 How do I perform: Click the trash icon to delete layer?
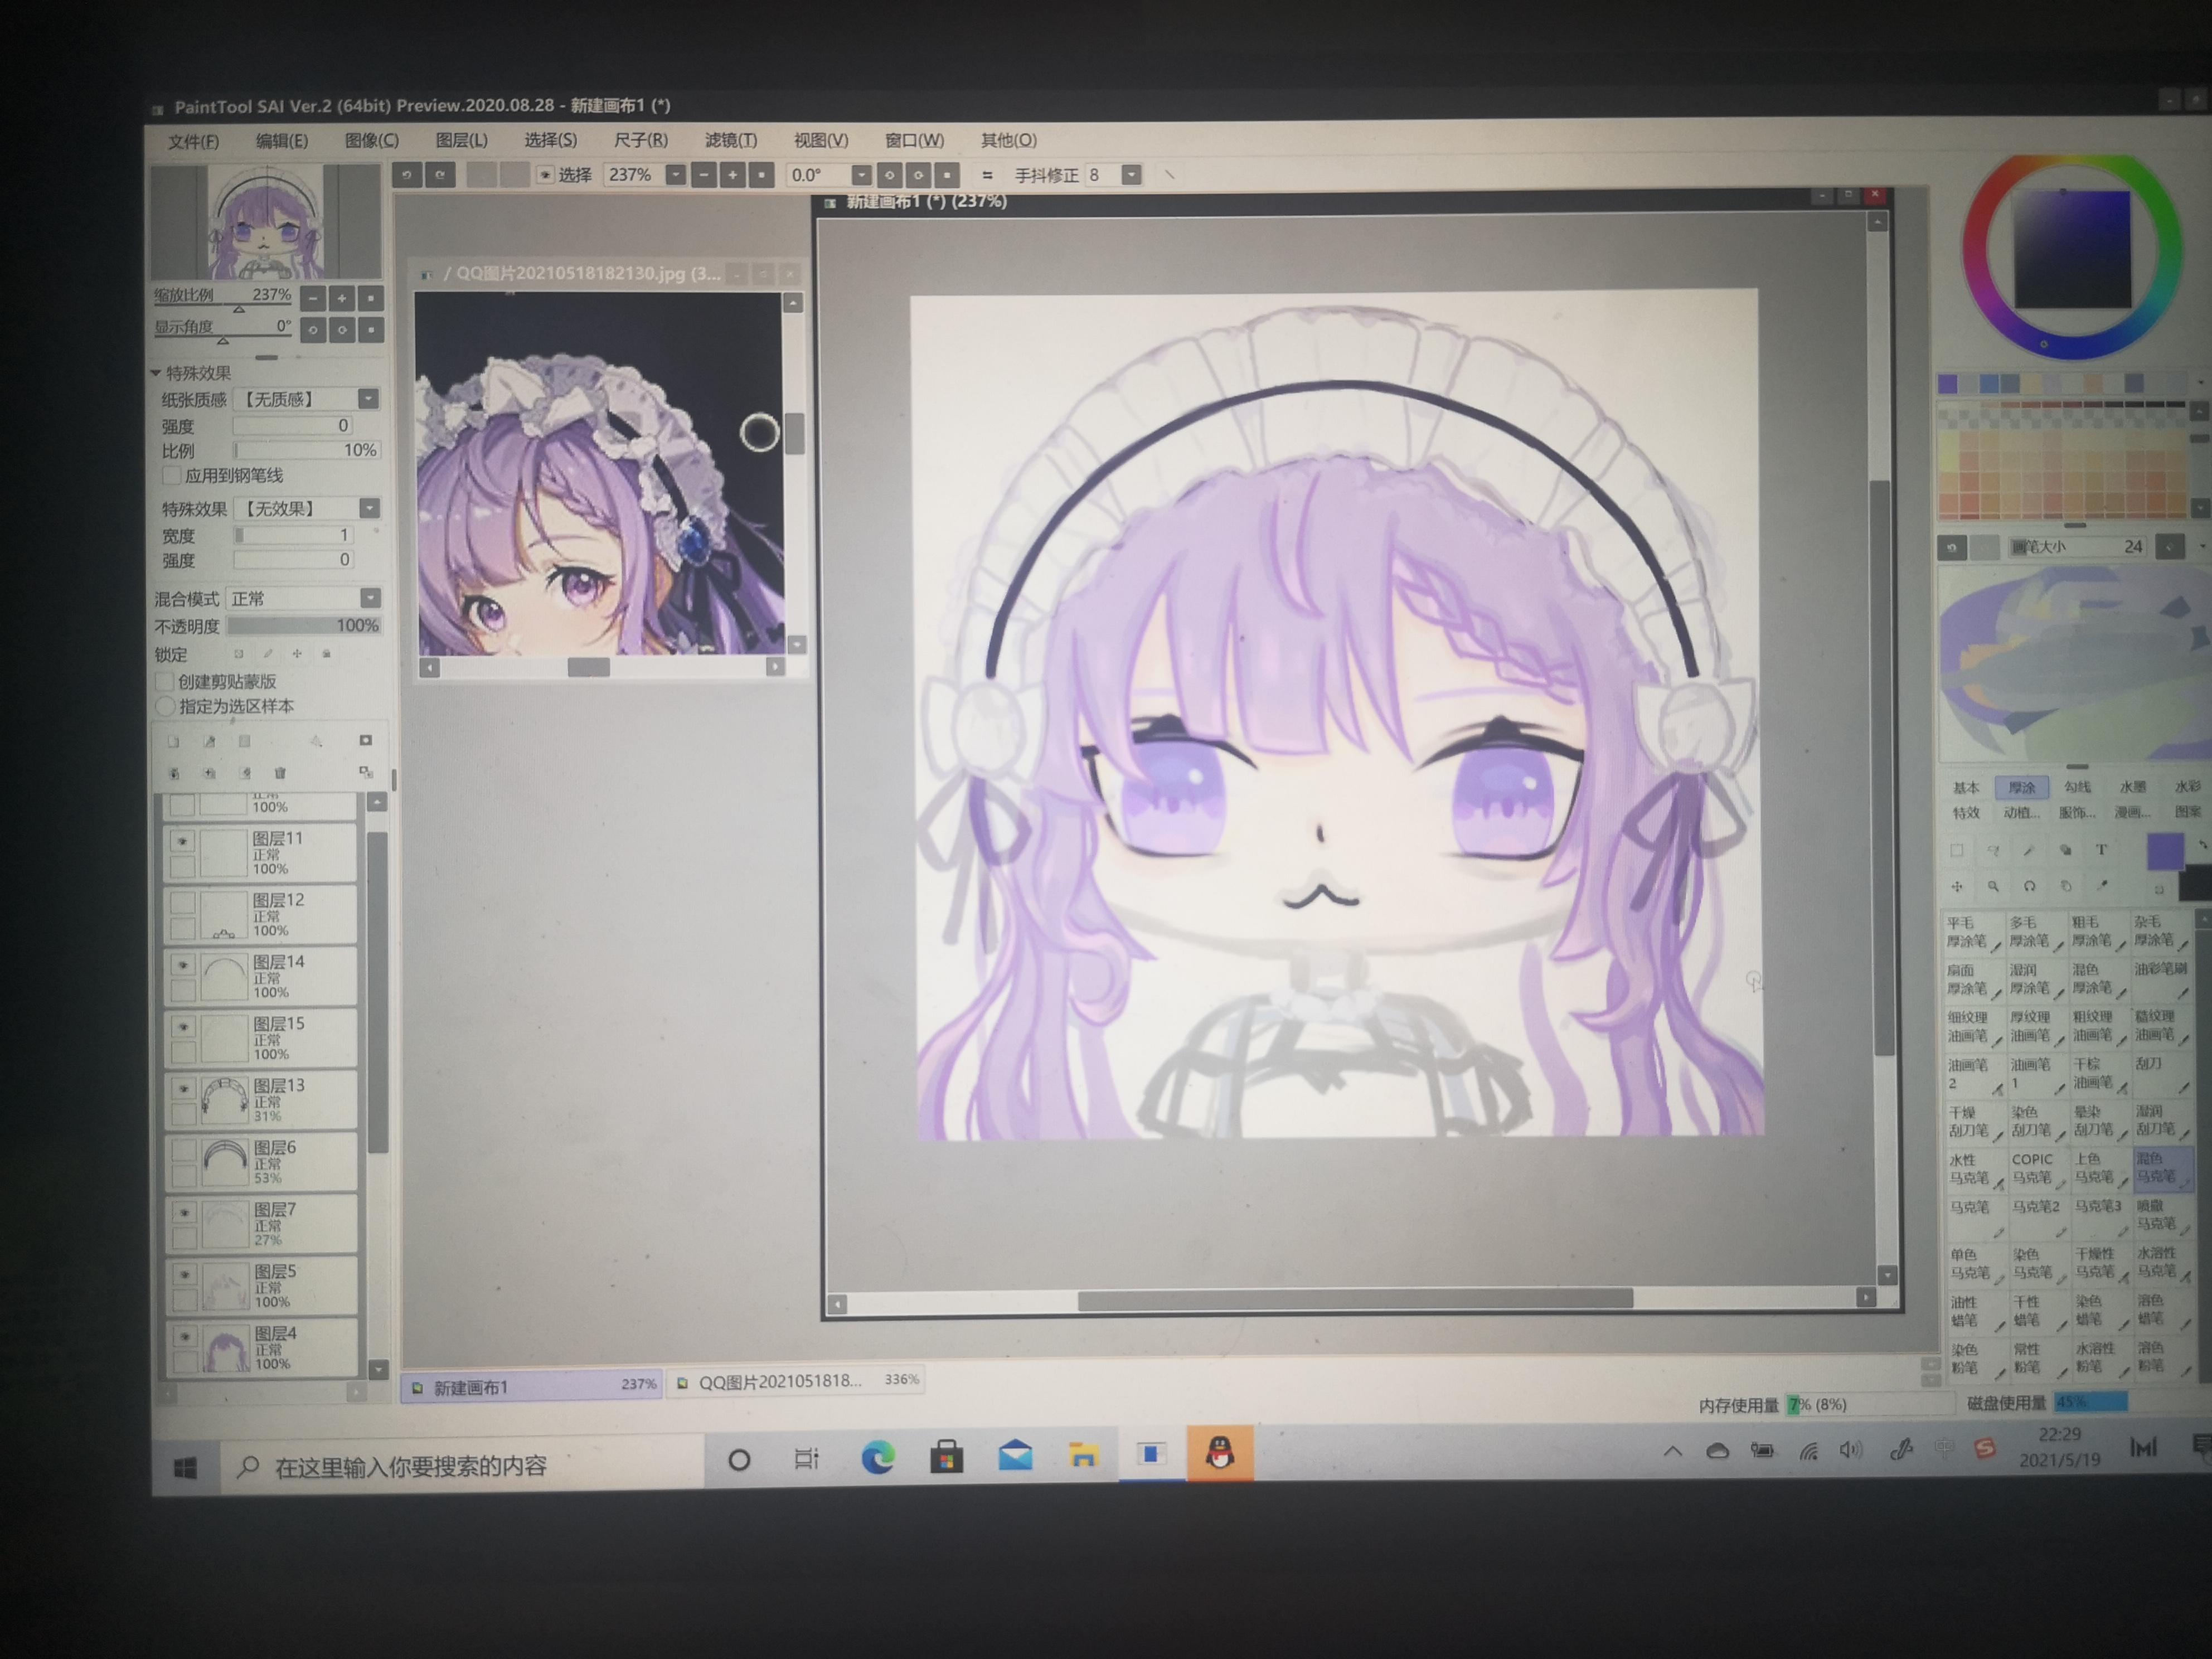pyautogui.click(x=280, y=773)
